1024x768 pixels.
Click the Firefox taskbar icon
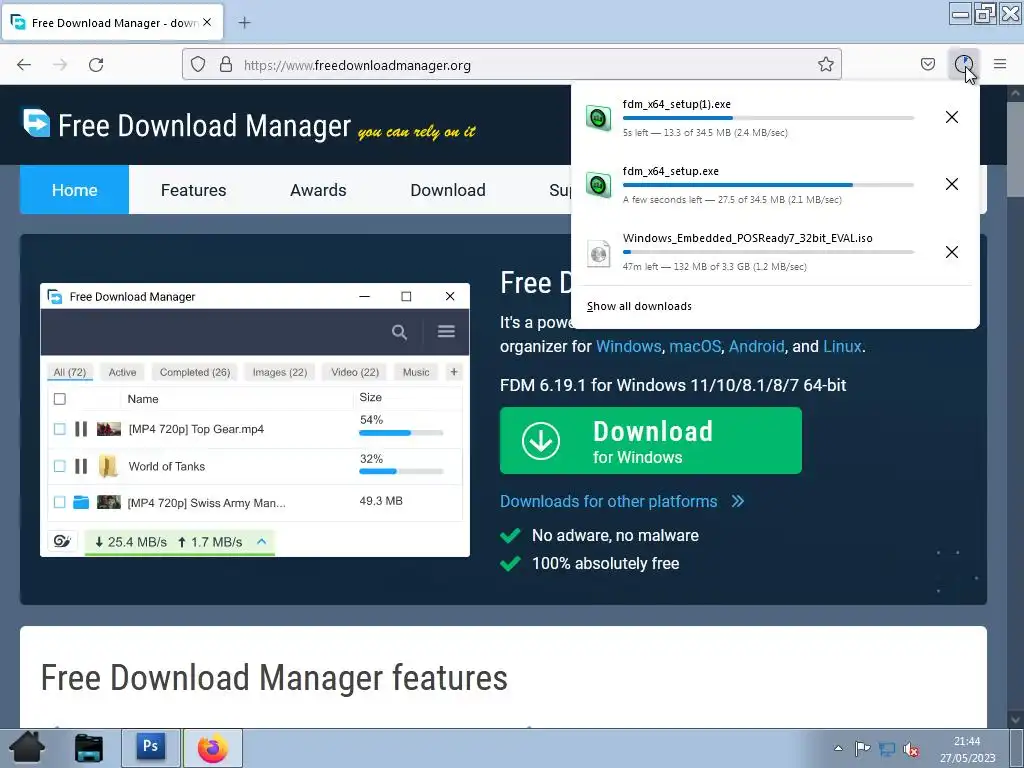(213, 748)
